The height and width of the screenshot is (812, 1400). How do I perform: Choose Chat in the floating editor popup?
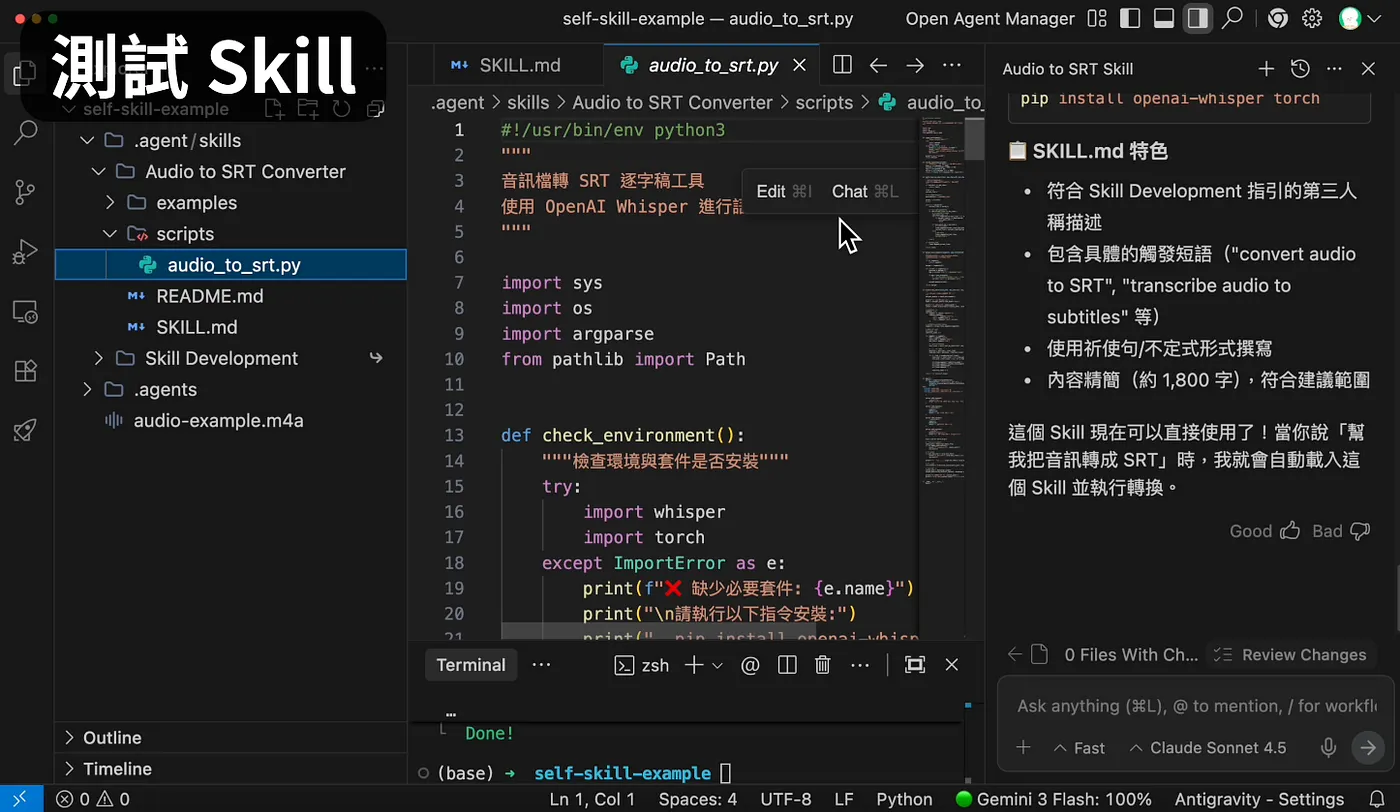click(x=865, y=191)
